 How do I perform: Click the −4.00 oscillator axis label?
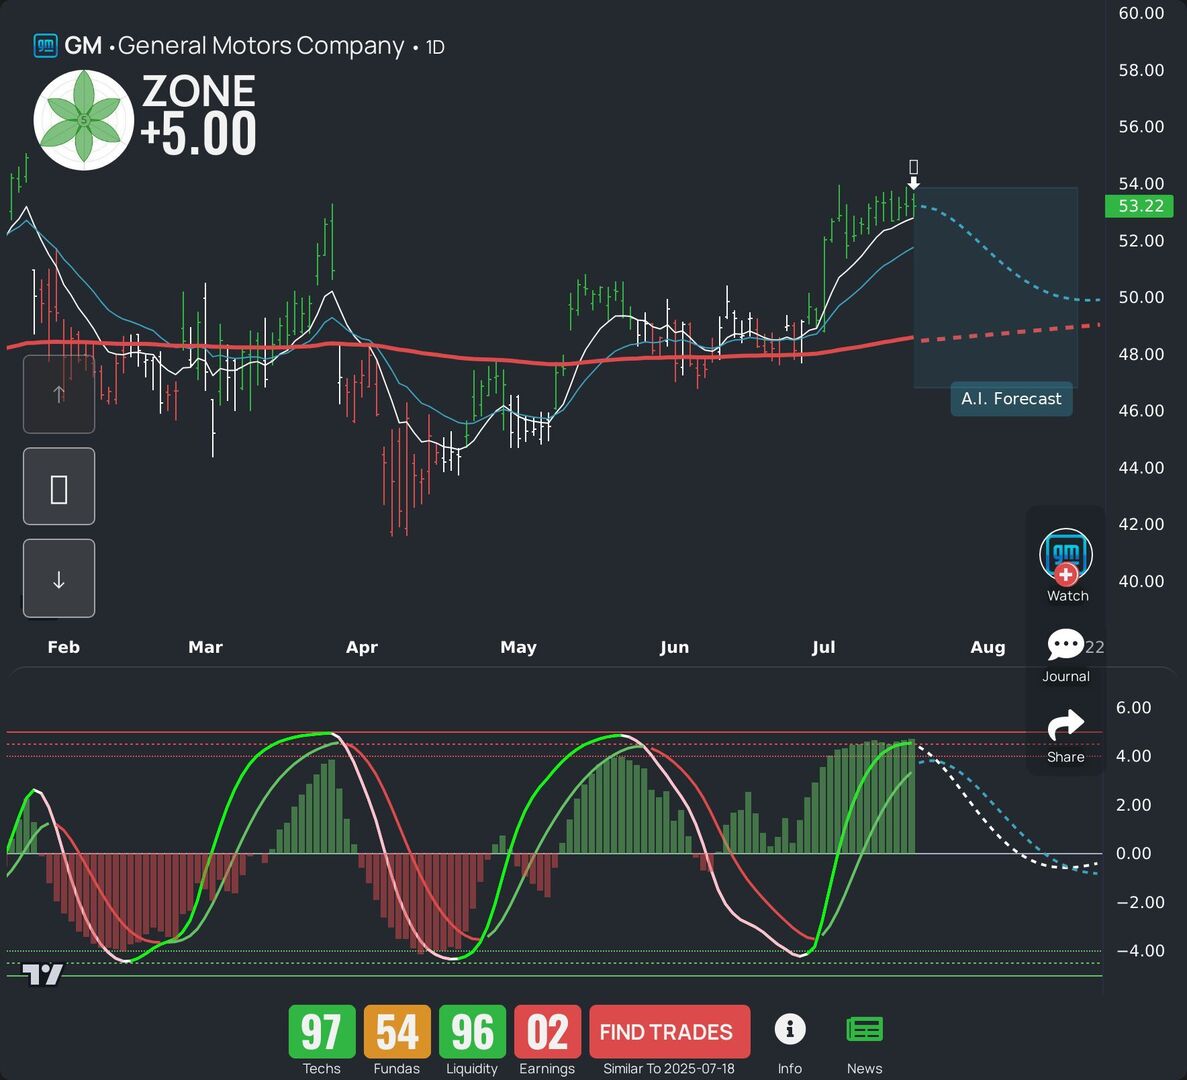point(1133,951)
